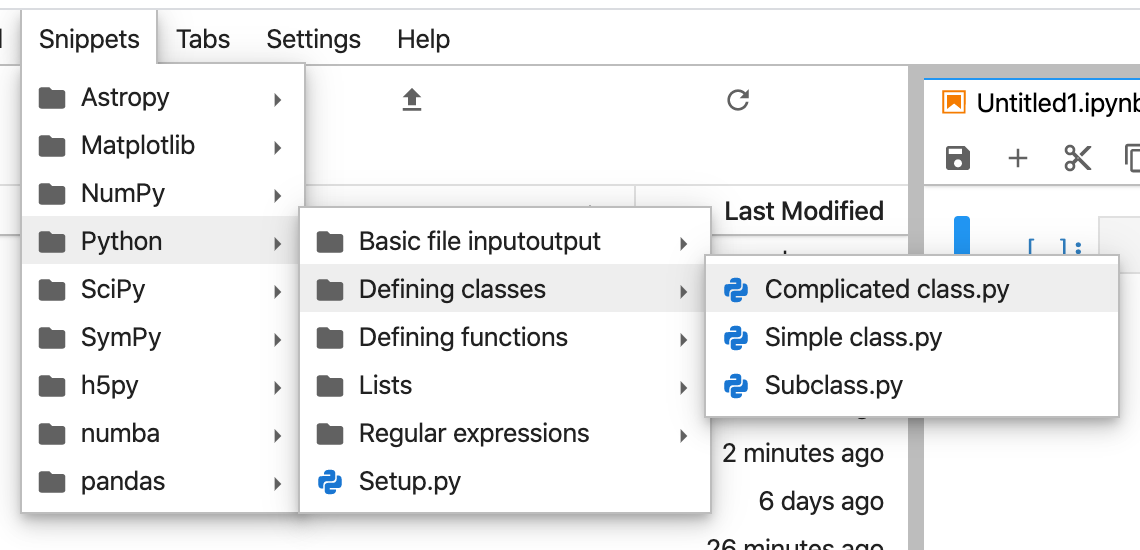Switch to the Untitled1.ipynb tab
The image size is (1140, 550).
point(1055,103)
